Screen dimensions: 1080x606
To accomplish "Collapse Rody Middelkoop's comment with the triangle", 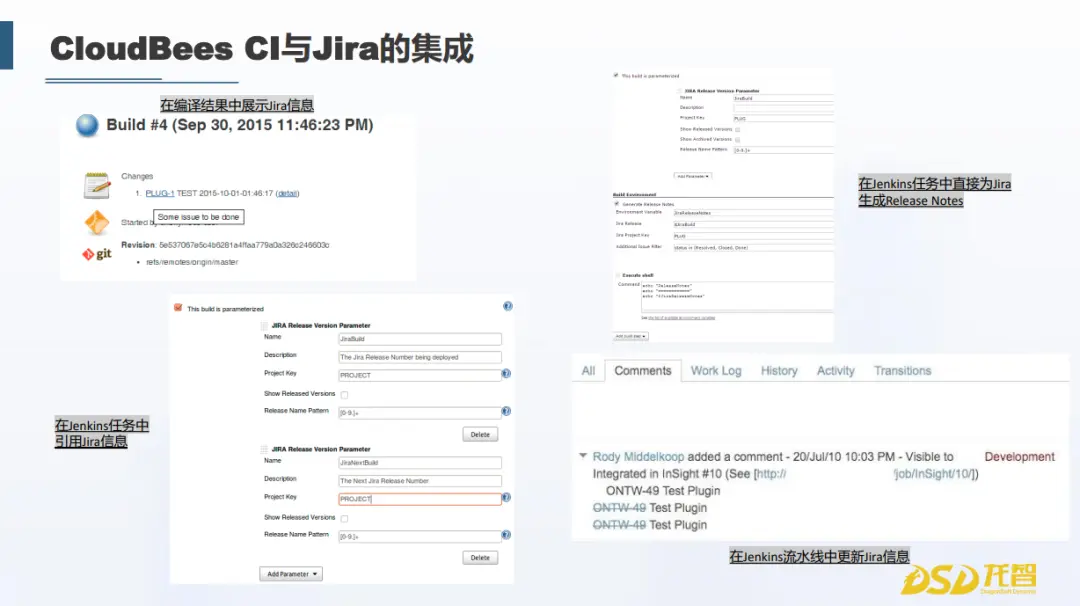I will 583,456.
